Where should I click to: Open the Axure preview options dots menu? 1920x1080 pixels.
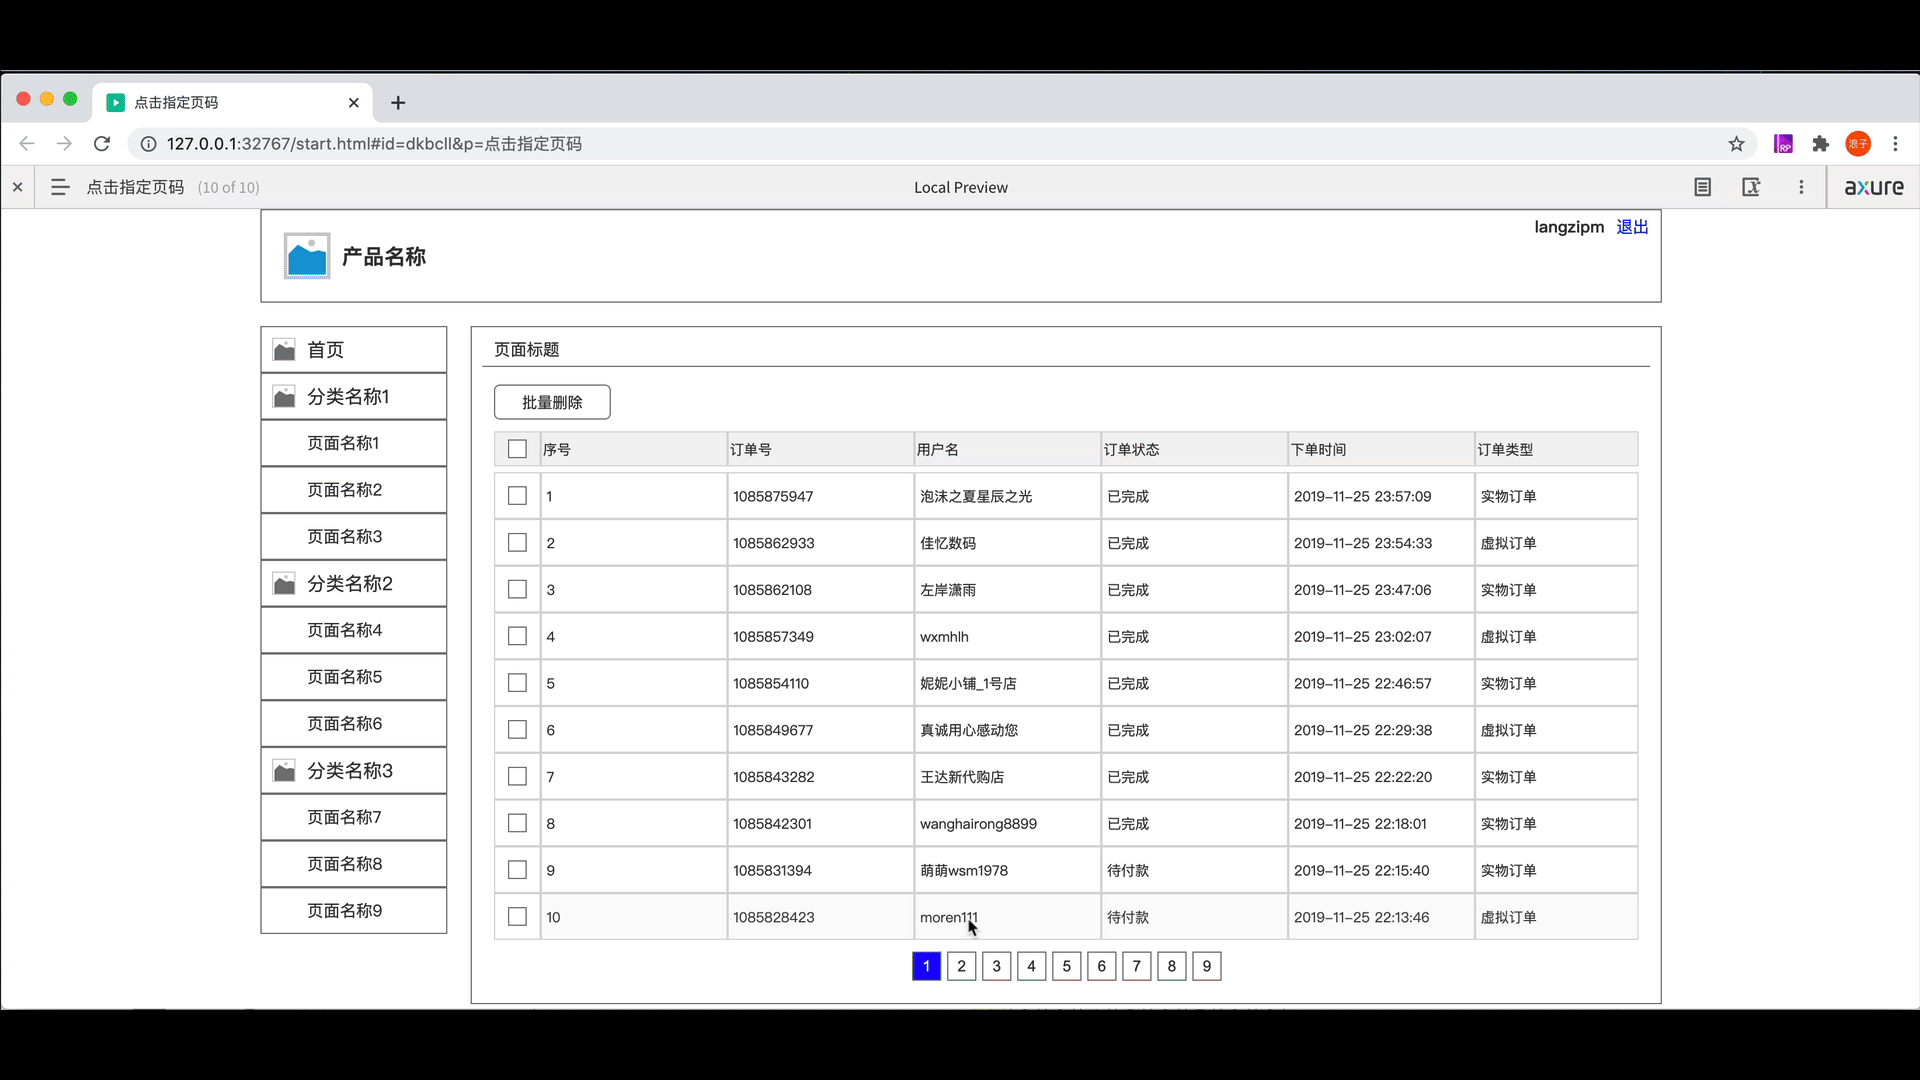[x=1801, y=187]
